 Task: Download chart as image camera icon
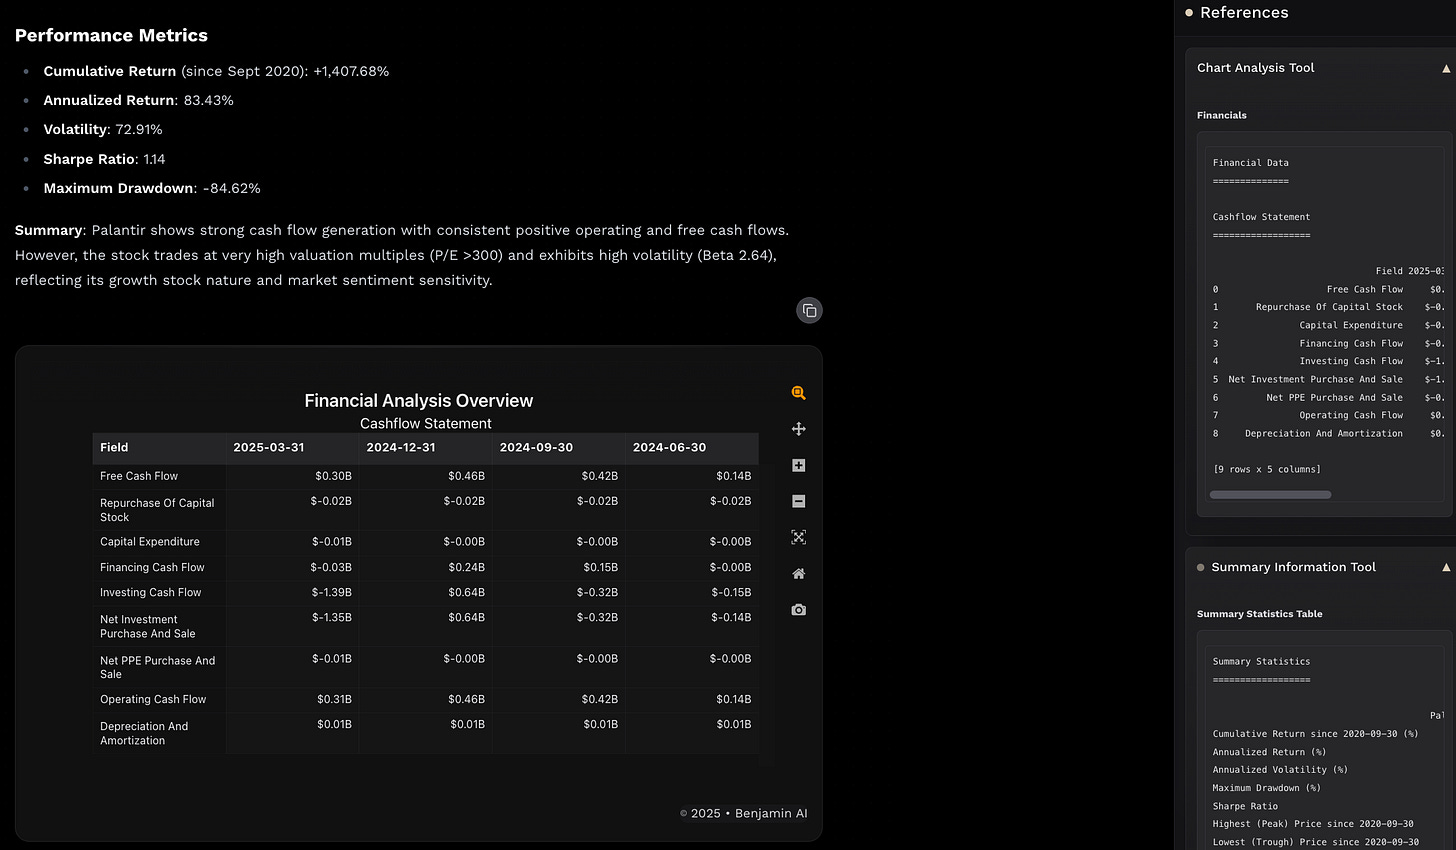click(798, 609)
